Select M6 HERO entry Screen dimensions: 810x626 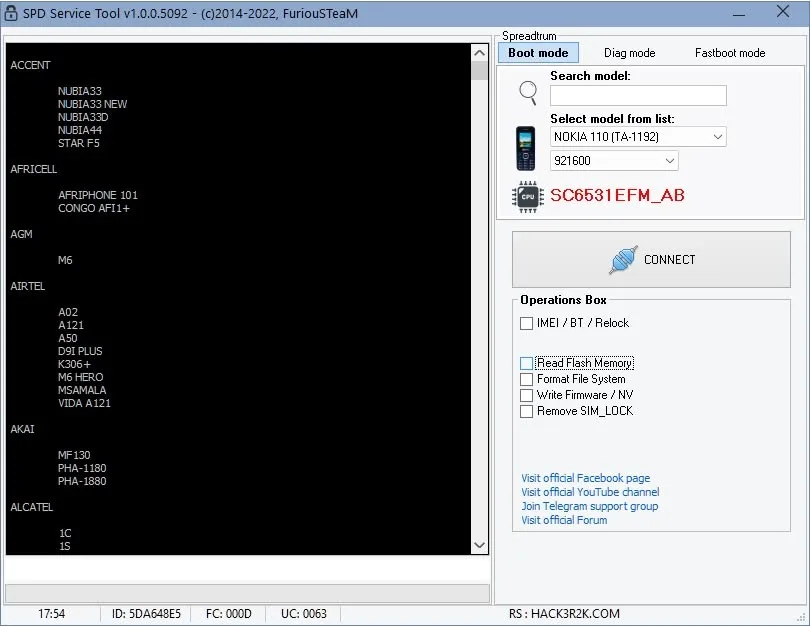coord(81,377)
